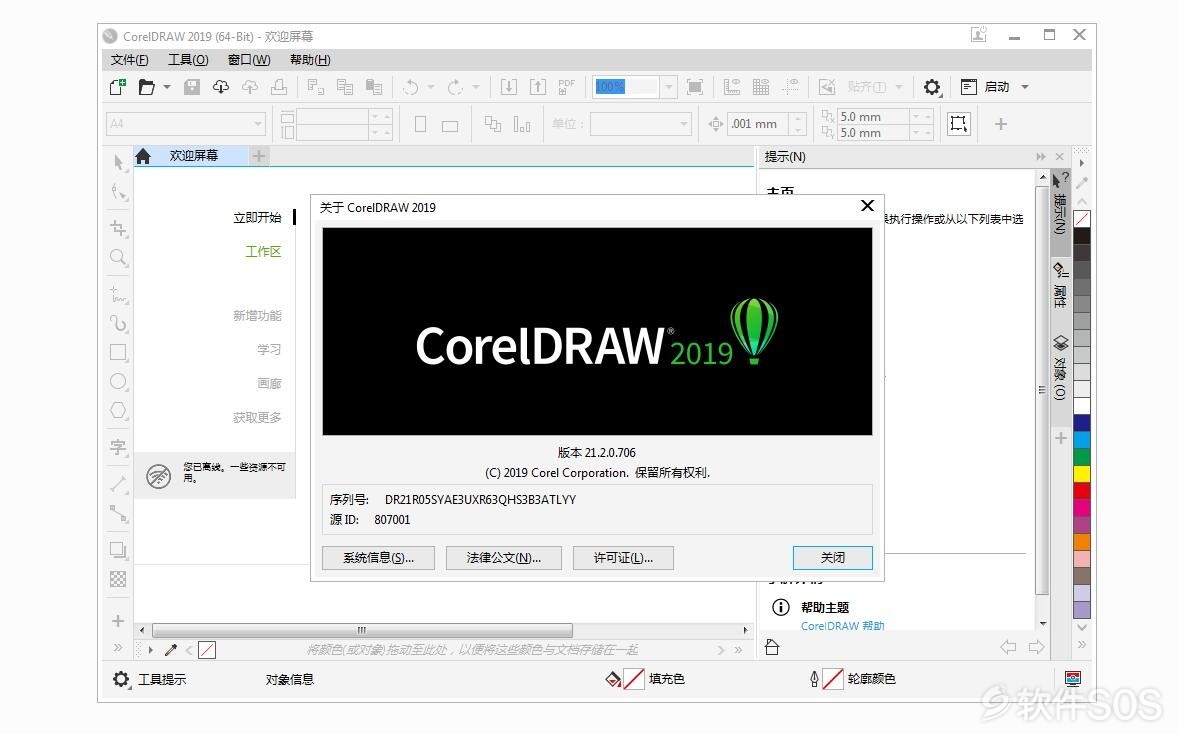1179x734 pixels.
Task: Click the Save disk icon
Action: tap(192, 87)
